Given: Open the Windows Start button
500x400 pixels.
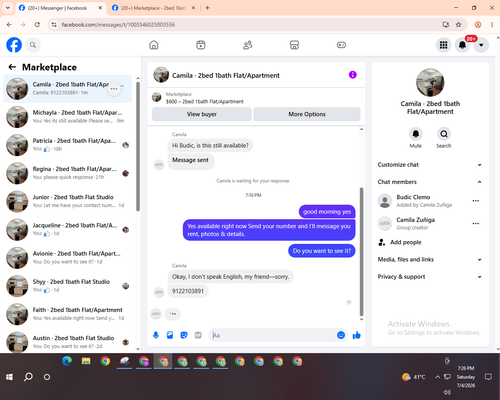Looking at the screenshot, I should point(9,377).
